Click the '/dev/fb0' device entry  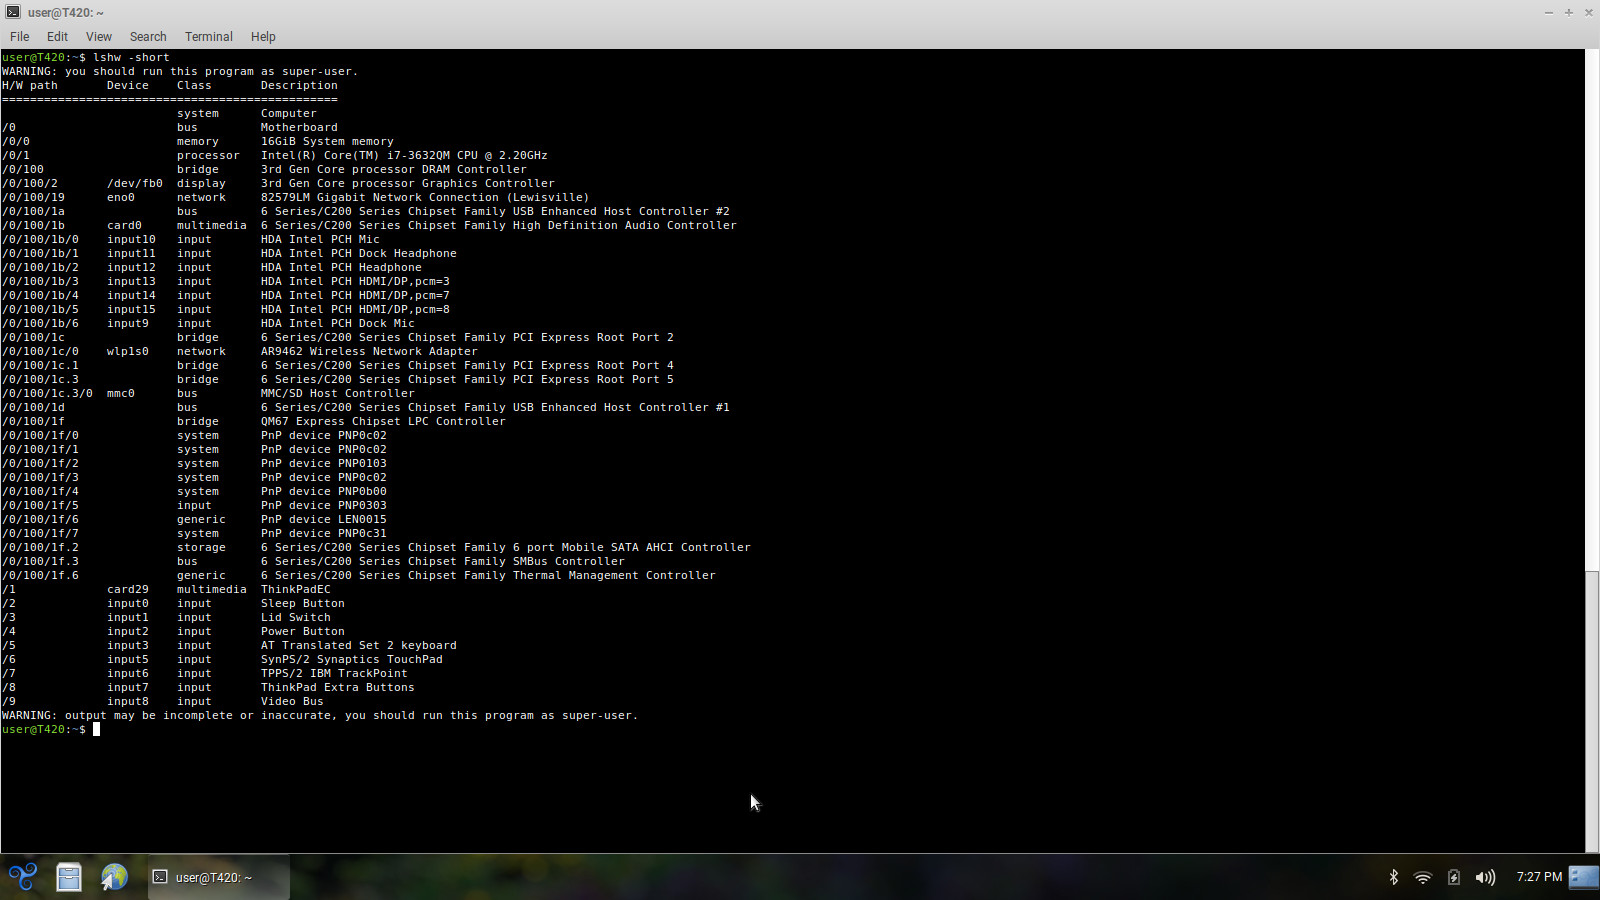tap(134, 184)
